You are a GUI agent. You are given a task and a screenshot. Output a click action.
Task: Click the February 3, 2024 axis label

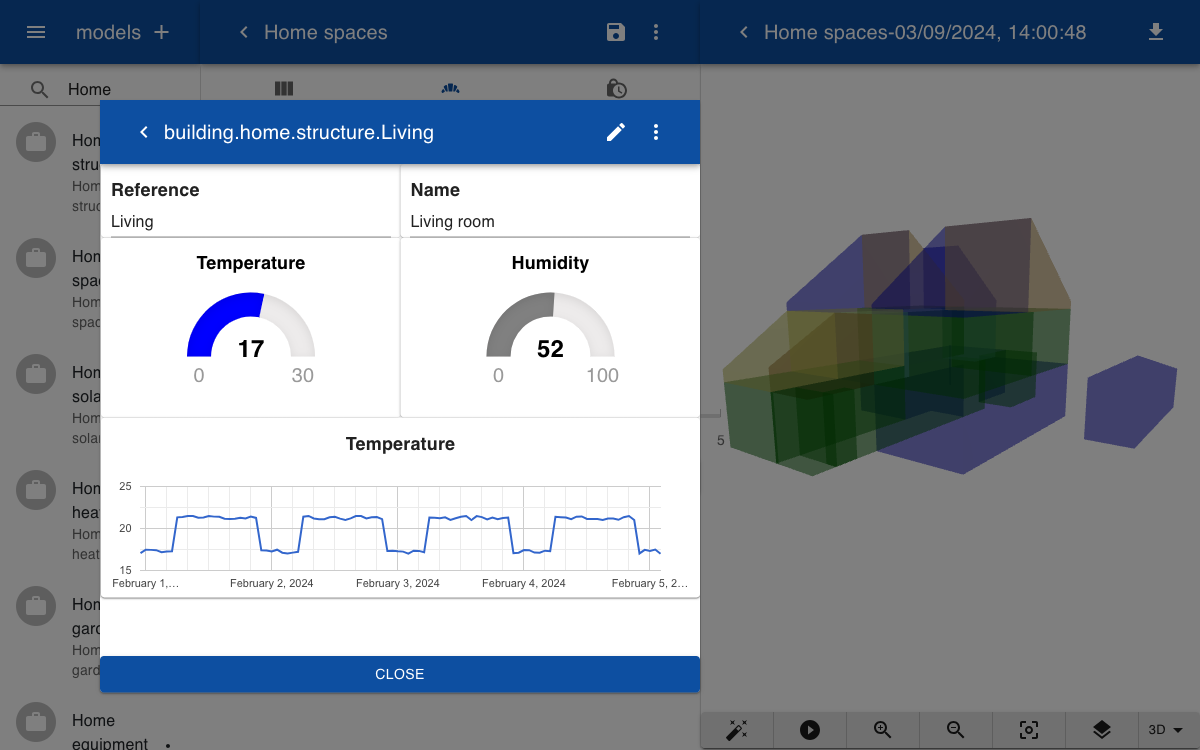coord(397,583)
